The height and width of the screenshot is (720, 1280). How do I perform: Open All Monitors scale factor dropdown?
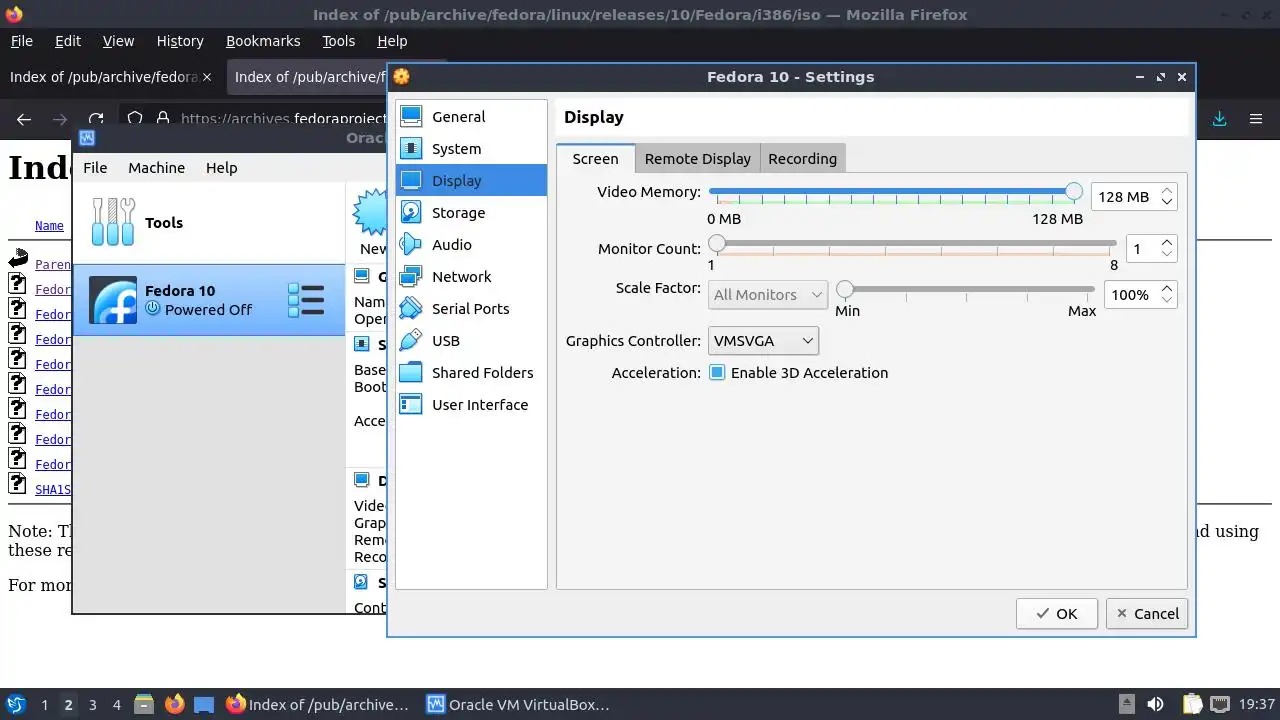point(768,294)
